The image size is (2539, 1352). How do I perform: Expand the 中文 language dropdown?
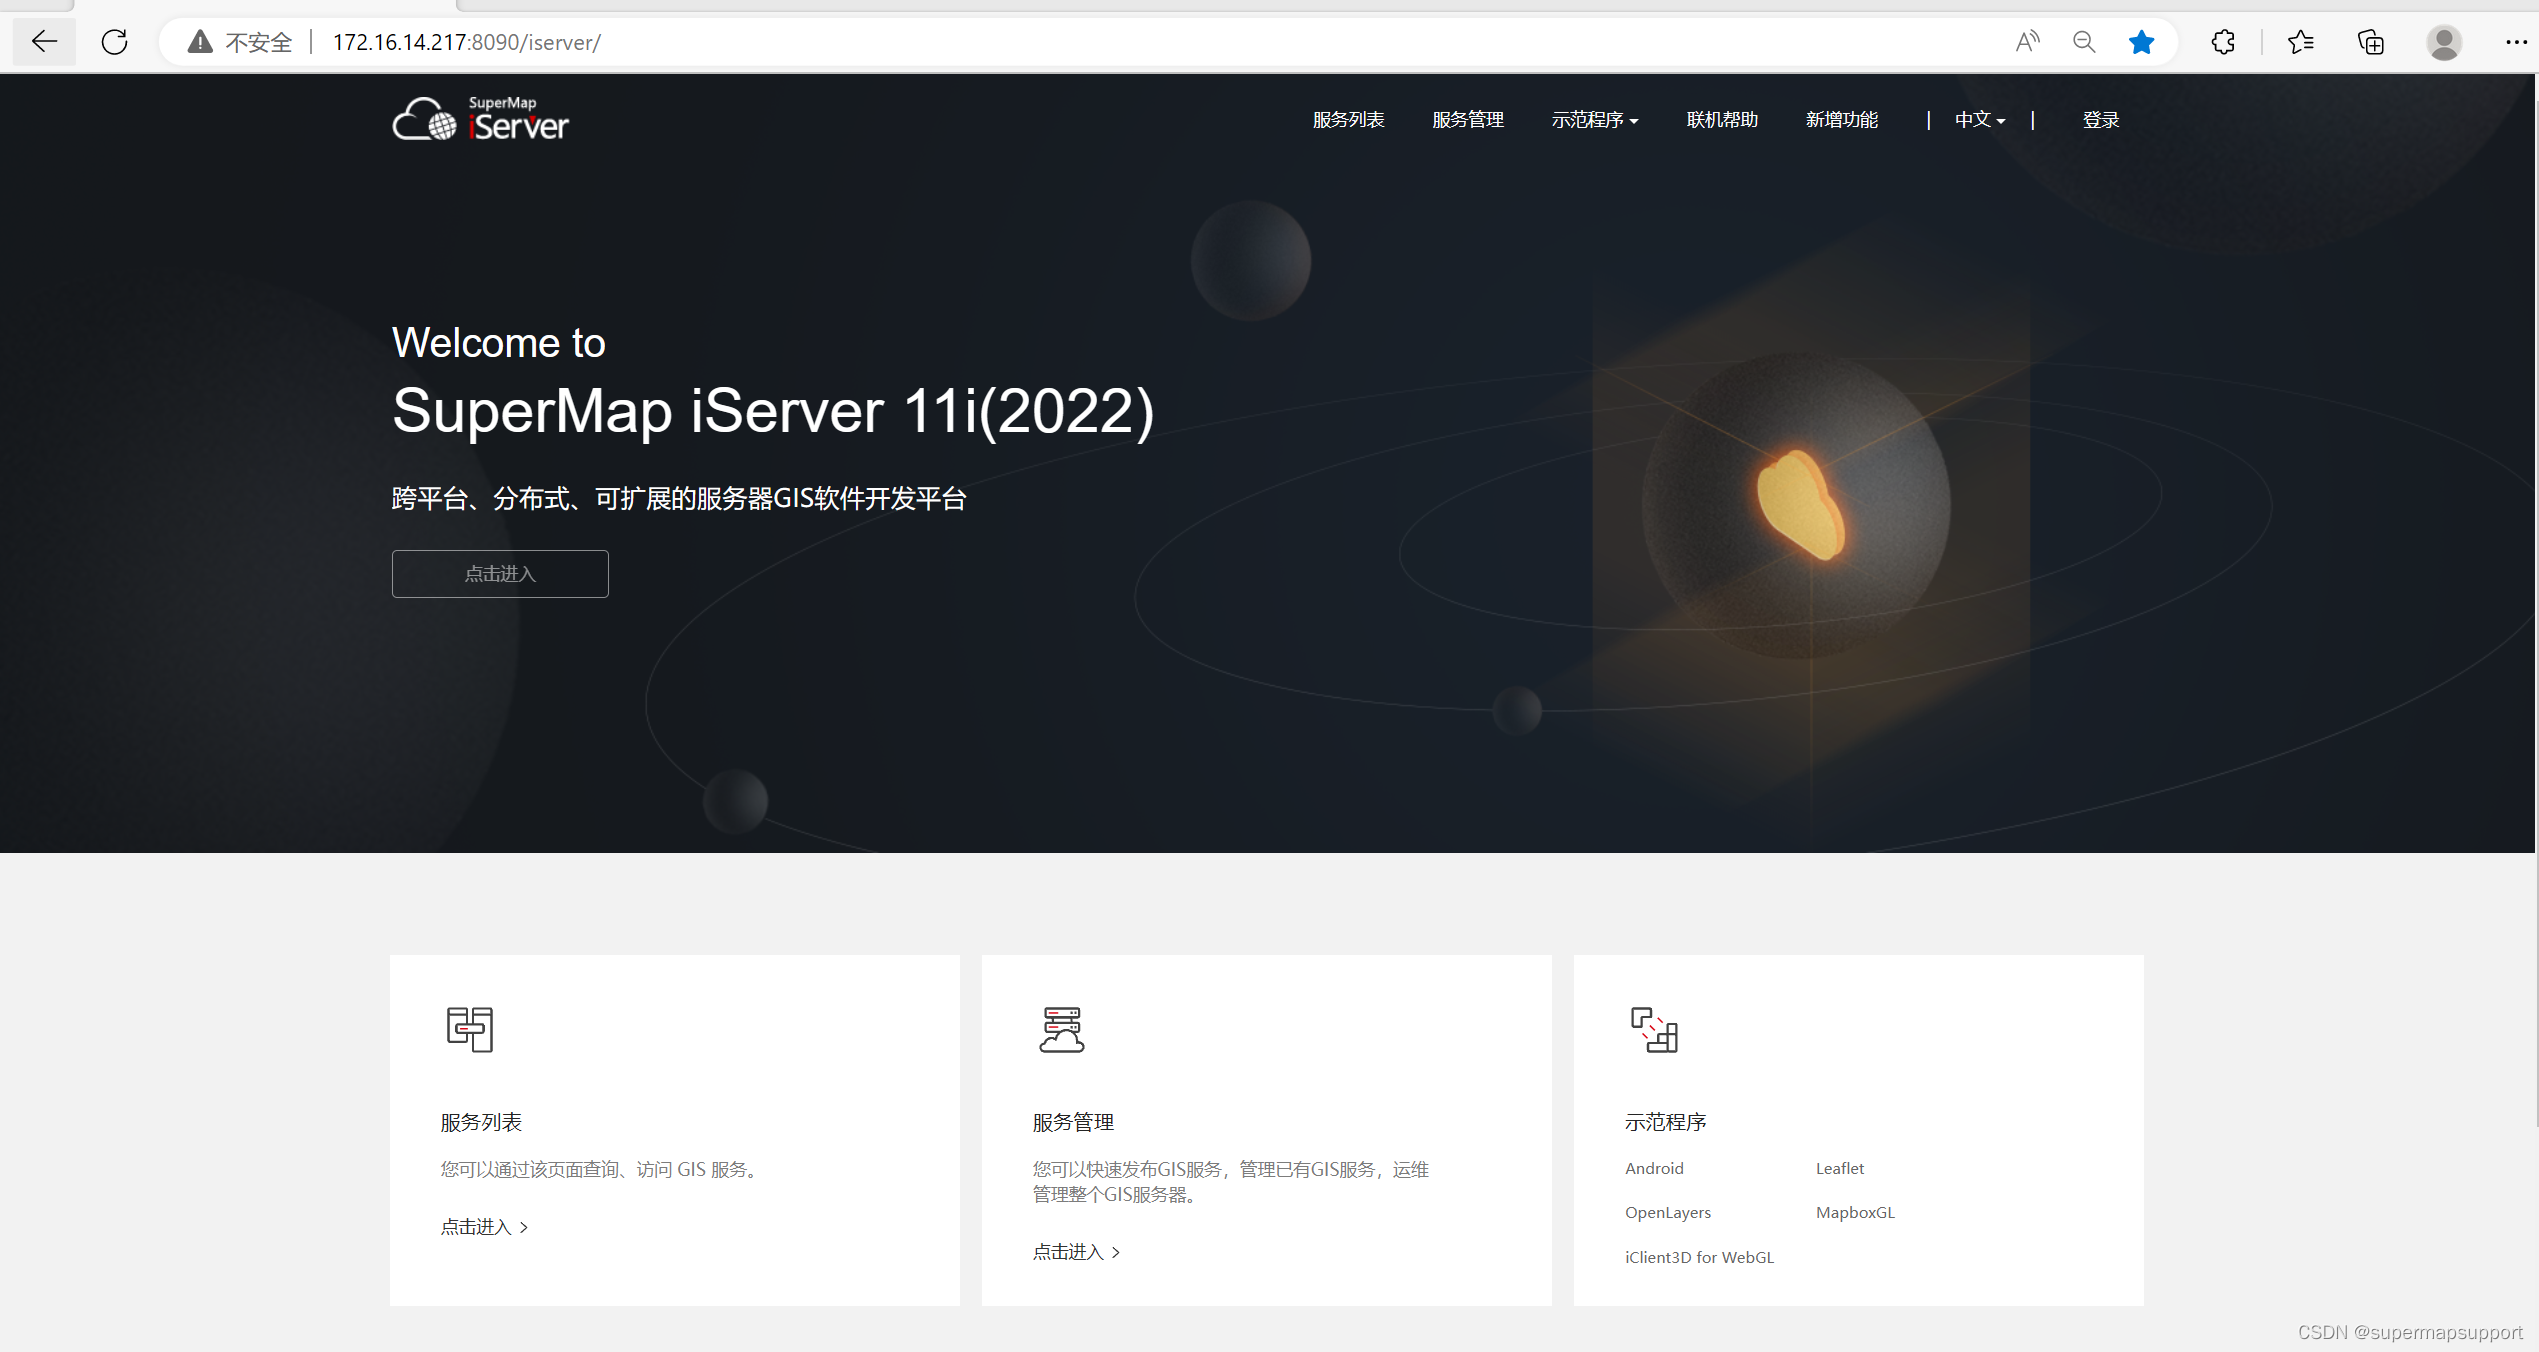coord(1980,120)
